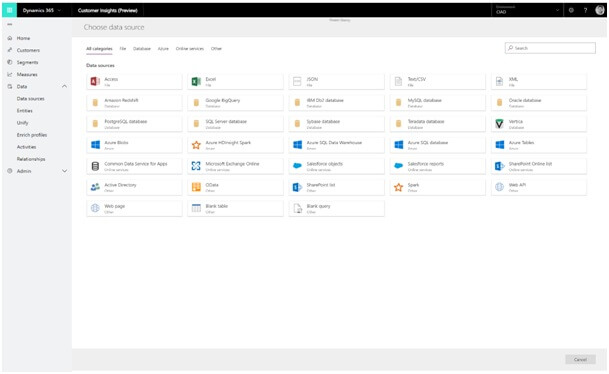Select the Amazon Redshift database icon
This screenshot has width=609, height=374.
coord(95,103)
